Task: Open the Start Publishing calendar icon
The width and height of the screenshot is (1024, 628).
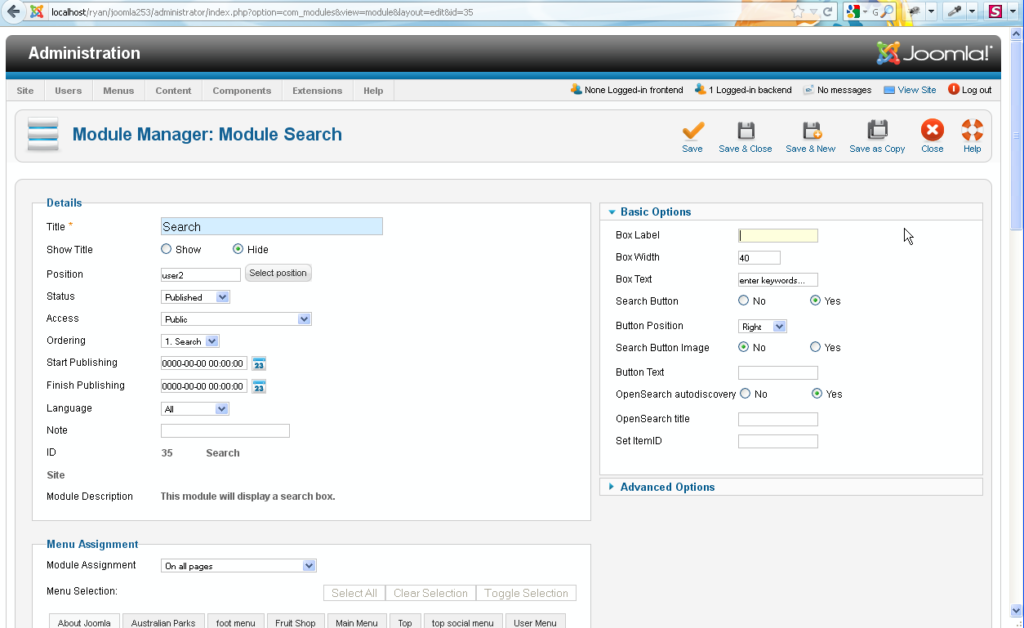Action: (x=259, y=363)
